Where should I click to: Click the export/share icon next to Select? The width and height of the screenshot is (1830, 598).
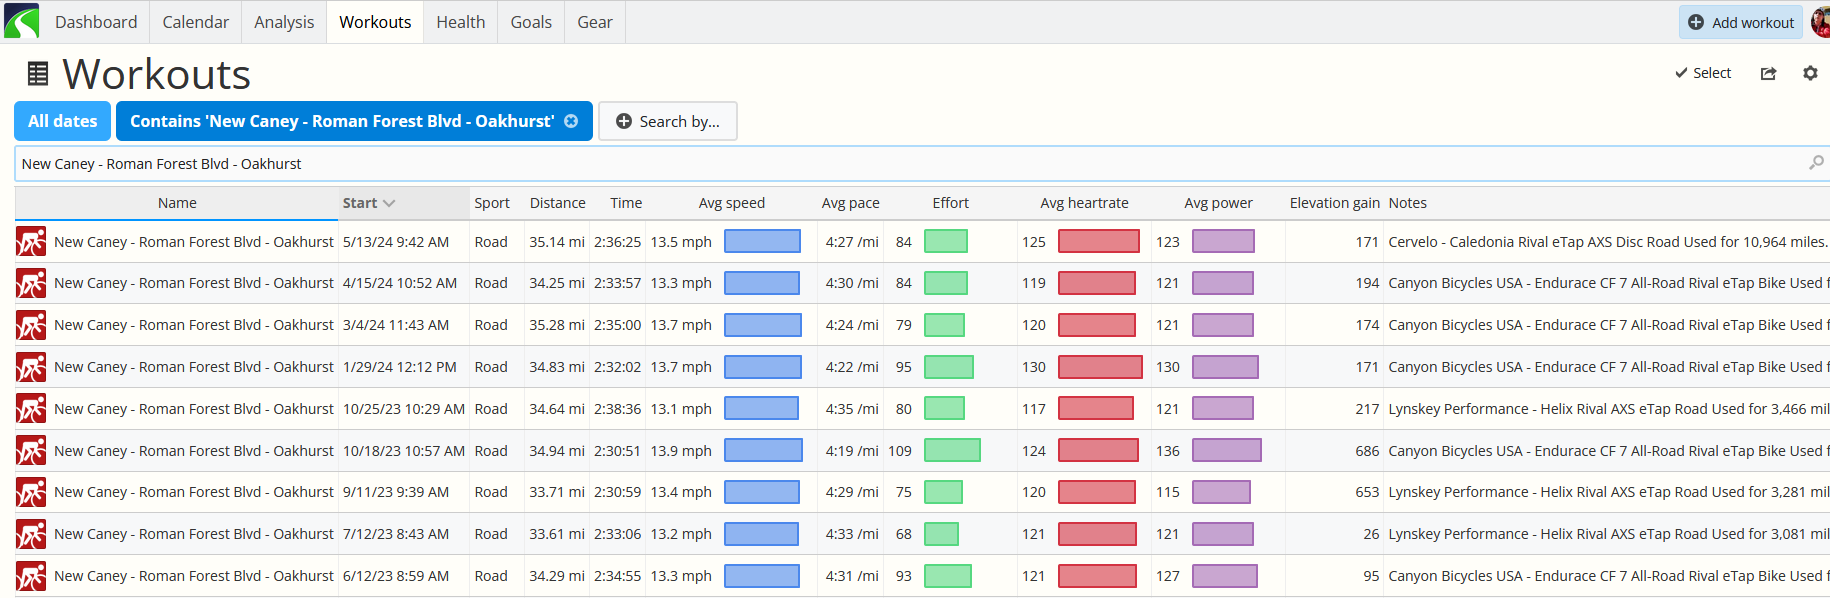click(1768, 73)
